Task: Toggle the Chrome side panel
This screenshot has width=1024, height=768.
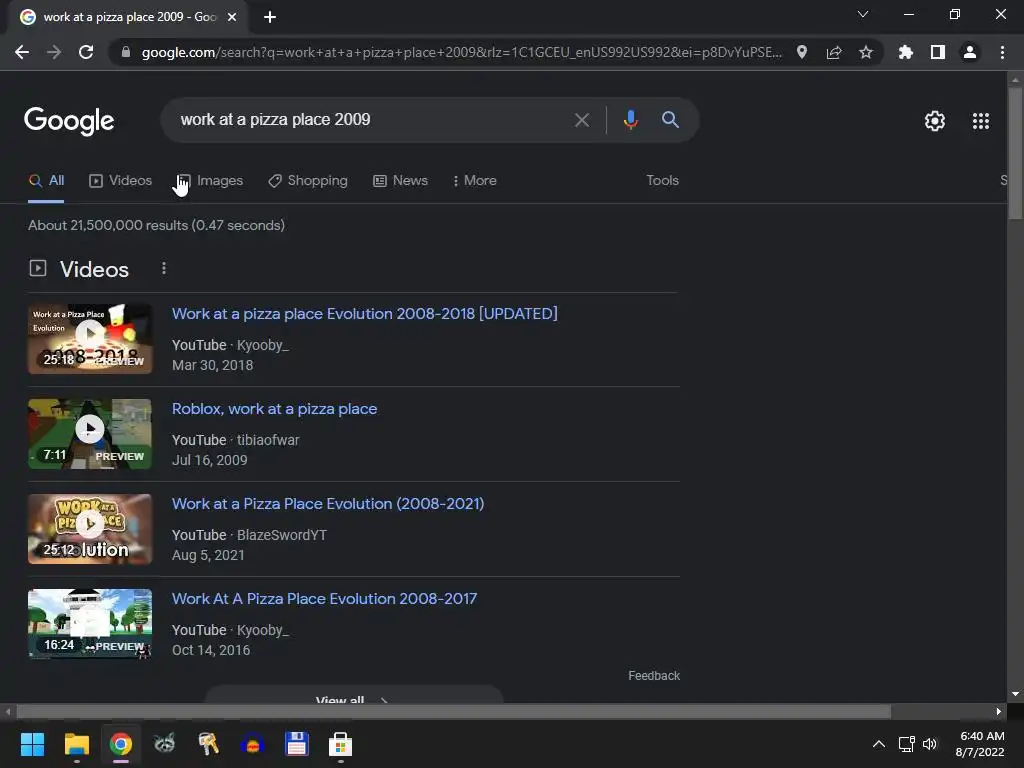Action: click(x=938, y=52)
